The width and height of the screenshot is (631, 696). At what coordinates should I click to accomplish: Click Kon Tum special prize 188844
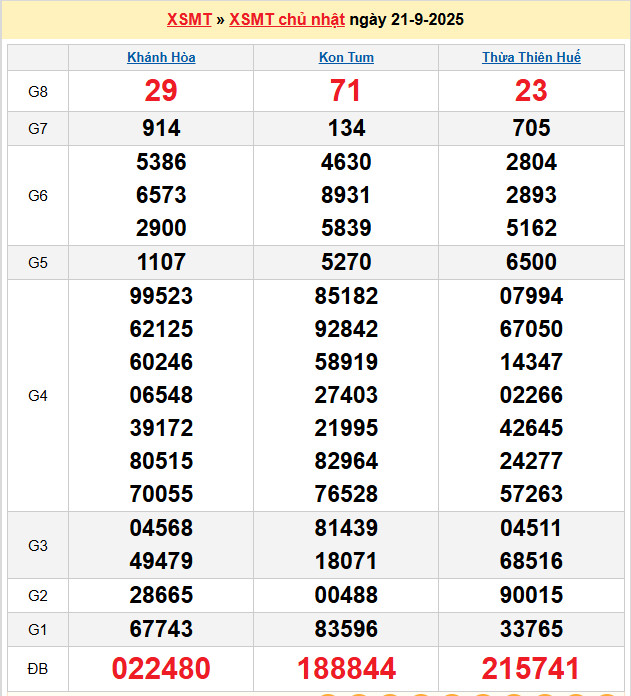(346, 668)
